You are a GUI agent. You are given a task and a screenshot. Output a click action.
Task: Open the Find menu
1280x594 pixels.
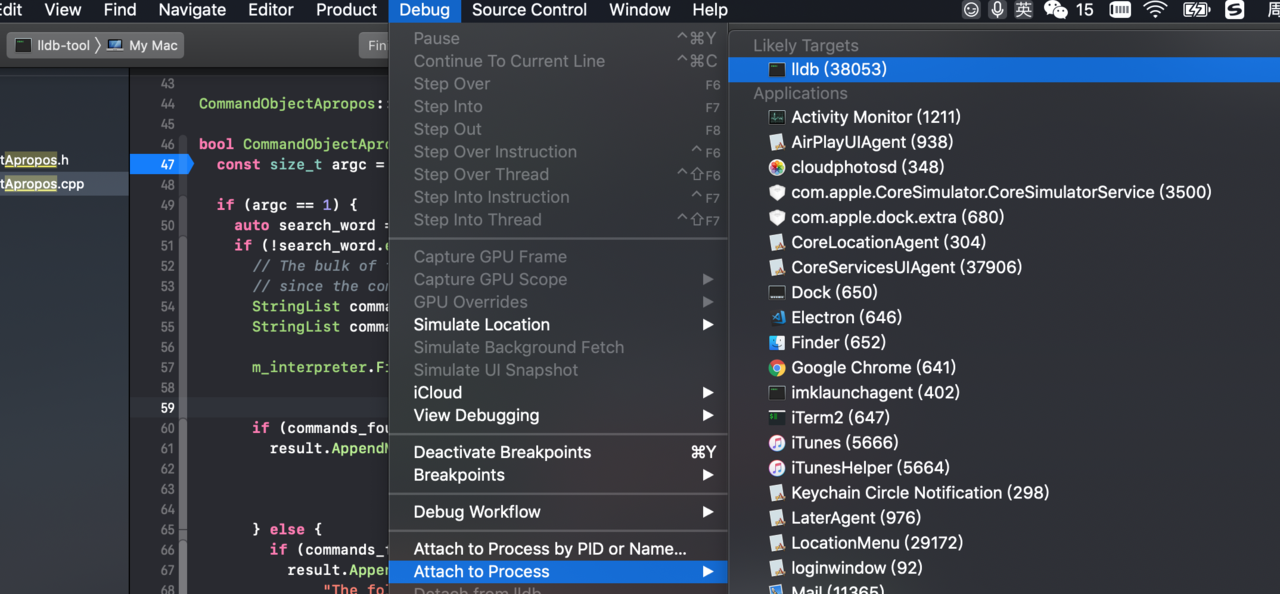[120, 10]
